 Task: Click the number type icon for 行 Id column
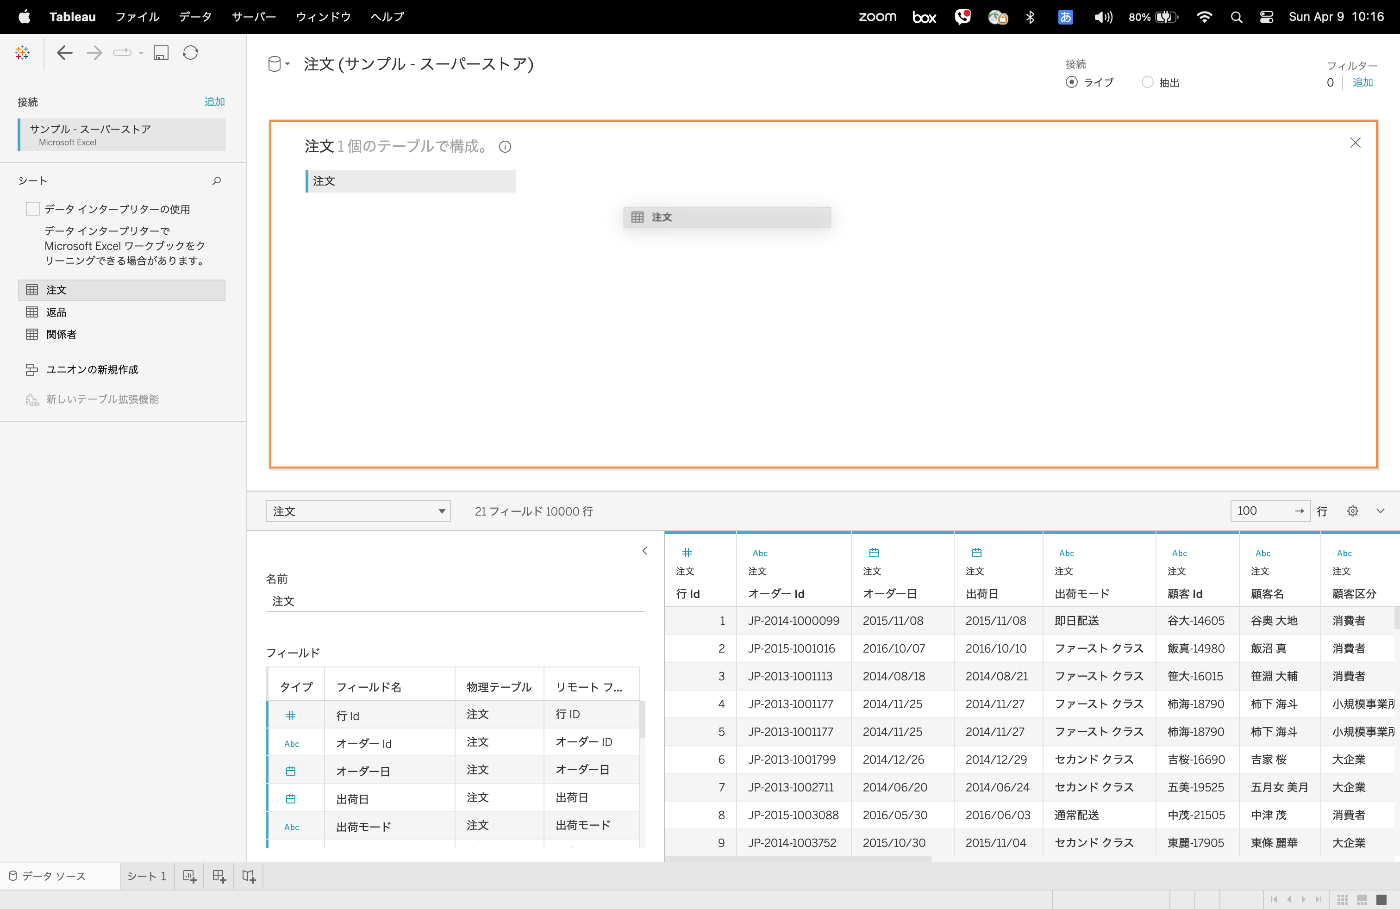coord(687,552)
